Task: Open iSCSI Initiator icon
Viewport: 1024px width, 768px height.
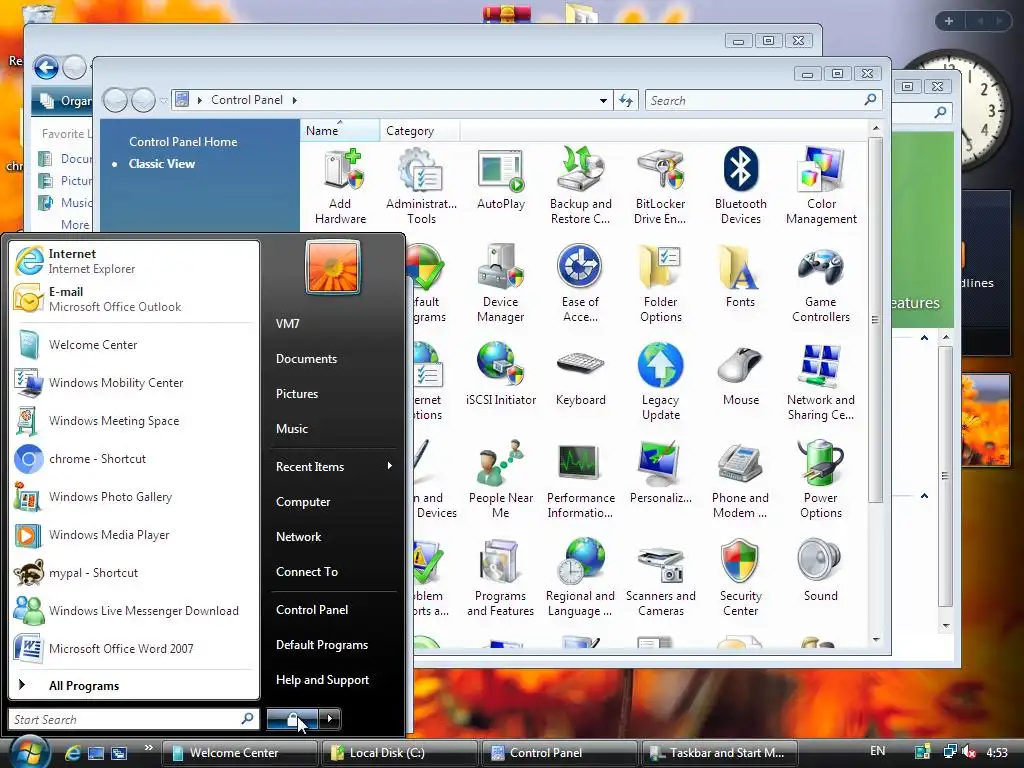Action: click(501, 375)
